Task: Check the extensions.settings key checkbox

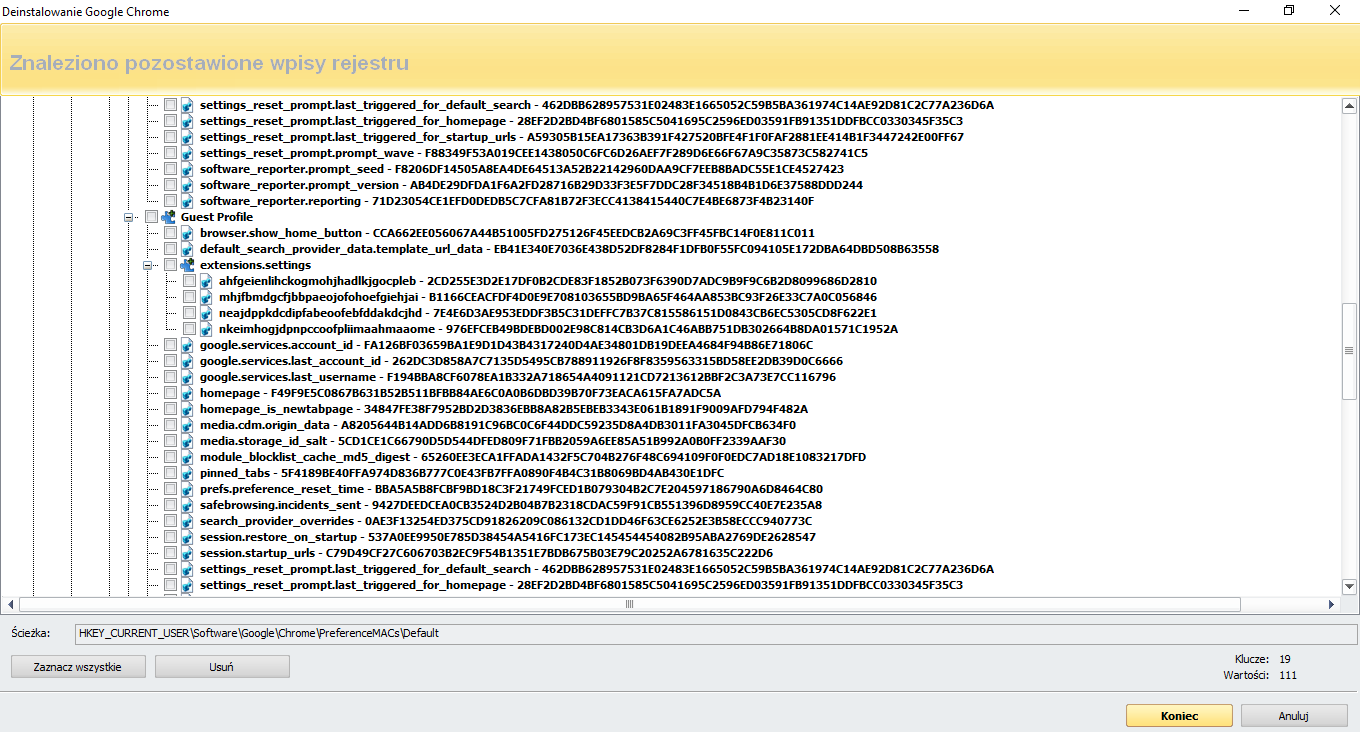Action: pyautogui.click(x=170, y=265)
